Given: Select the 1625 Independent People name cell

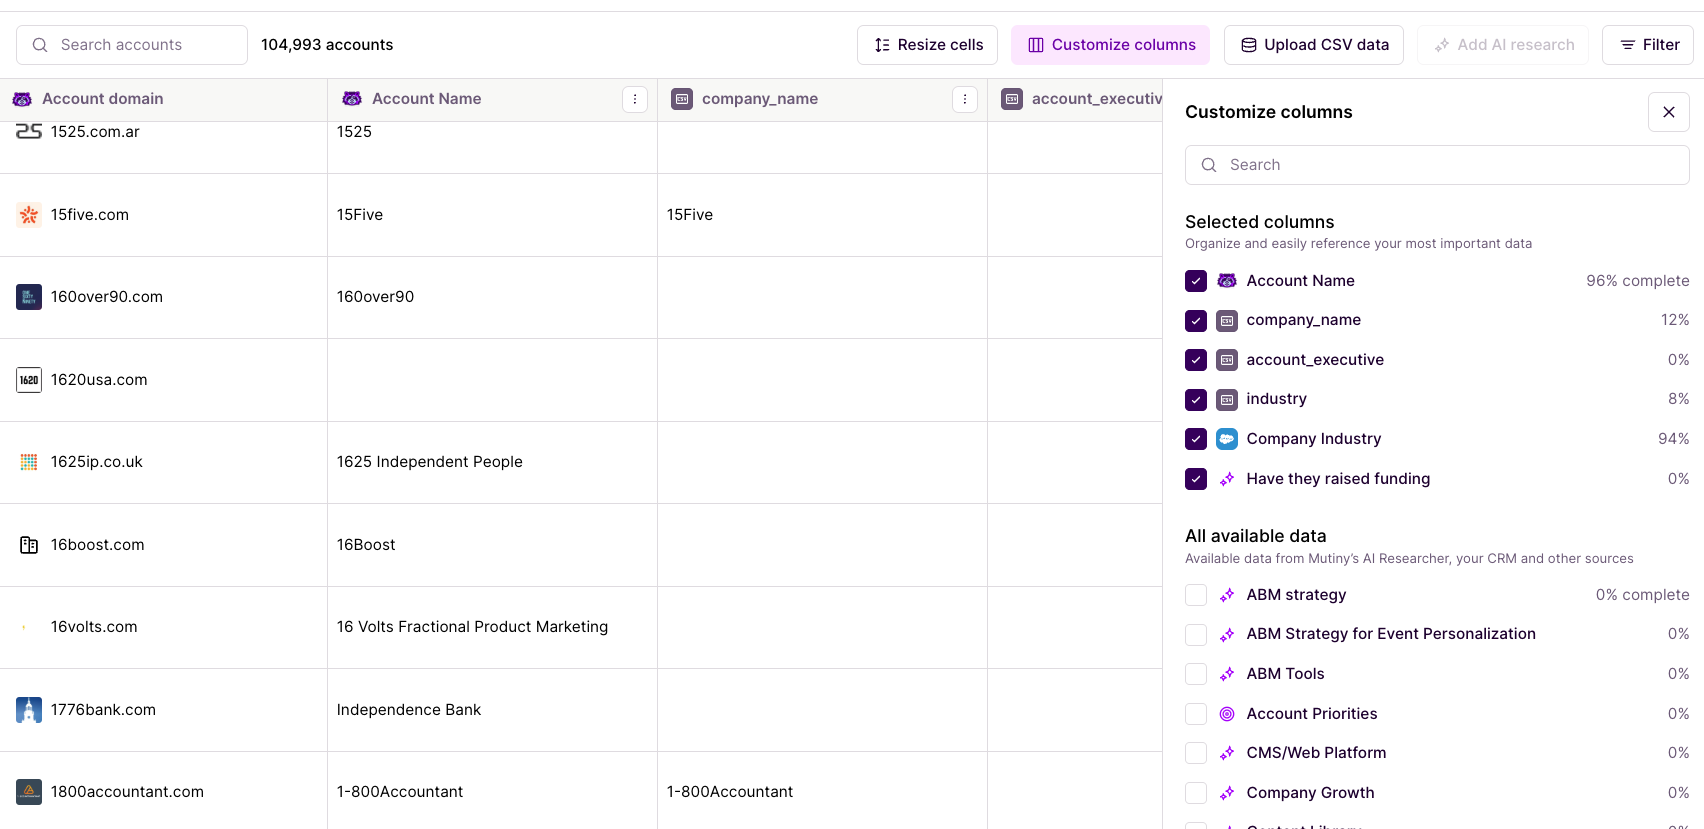Looking at the screenshot, I should click(493, 462).
